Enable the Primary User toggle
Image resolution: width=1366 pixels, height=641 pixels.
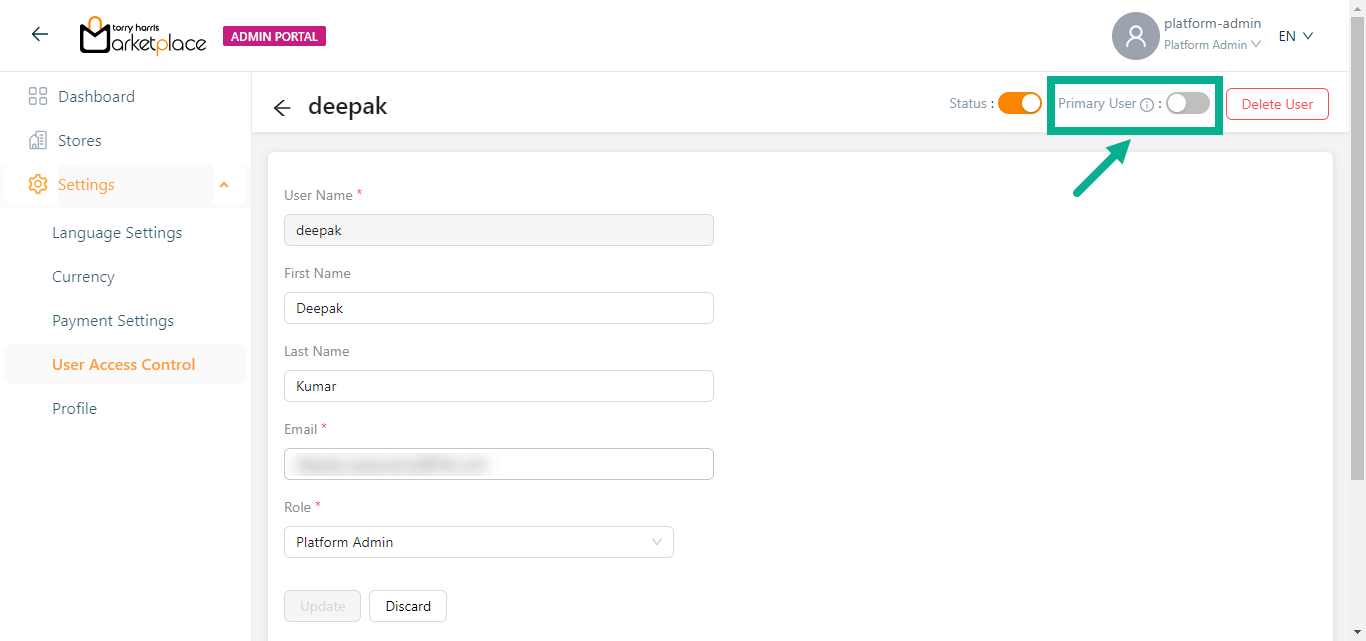coord(1188,103)
